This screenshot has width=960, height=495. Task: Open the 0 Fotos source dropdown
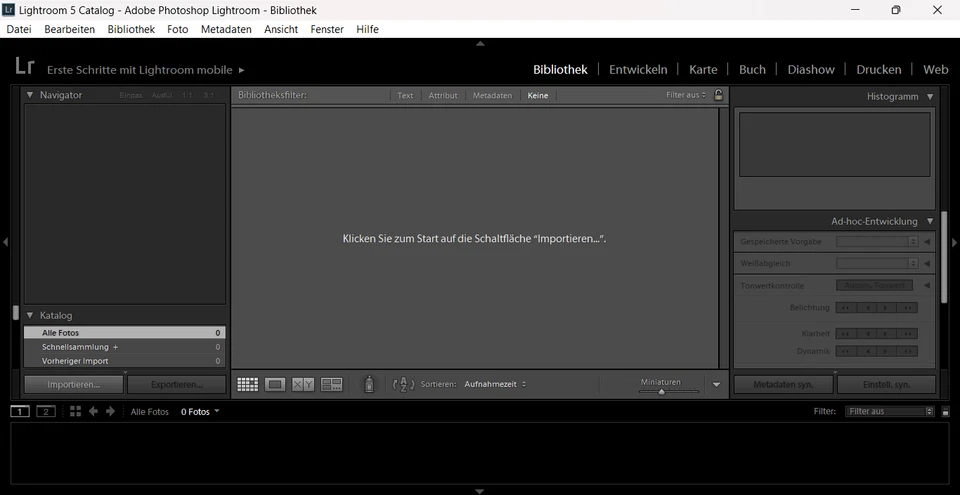(x=200, y=412)
